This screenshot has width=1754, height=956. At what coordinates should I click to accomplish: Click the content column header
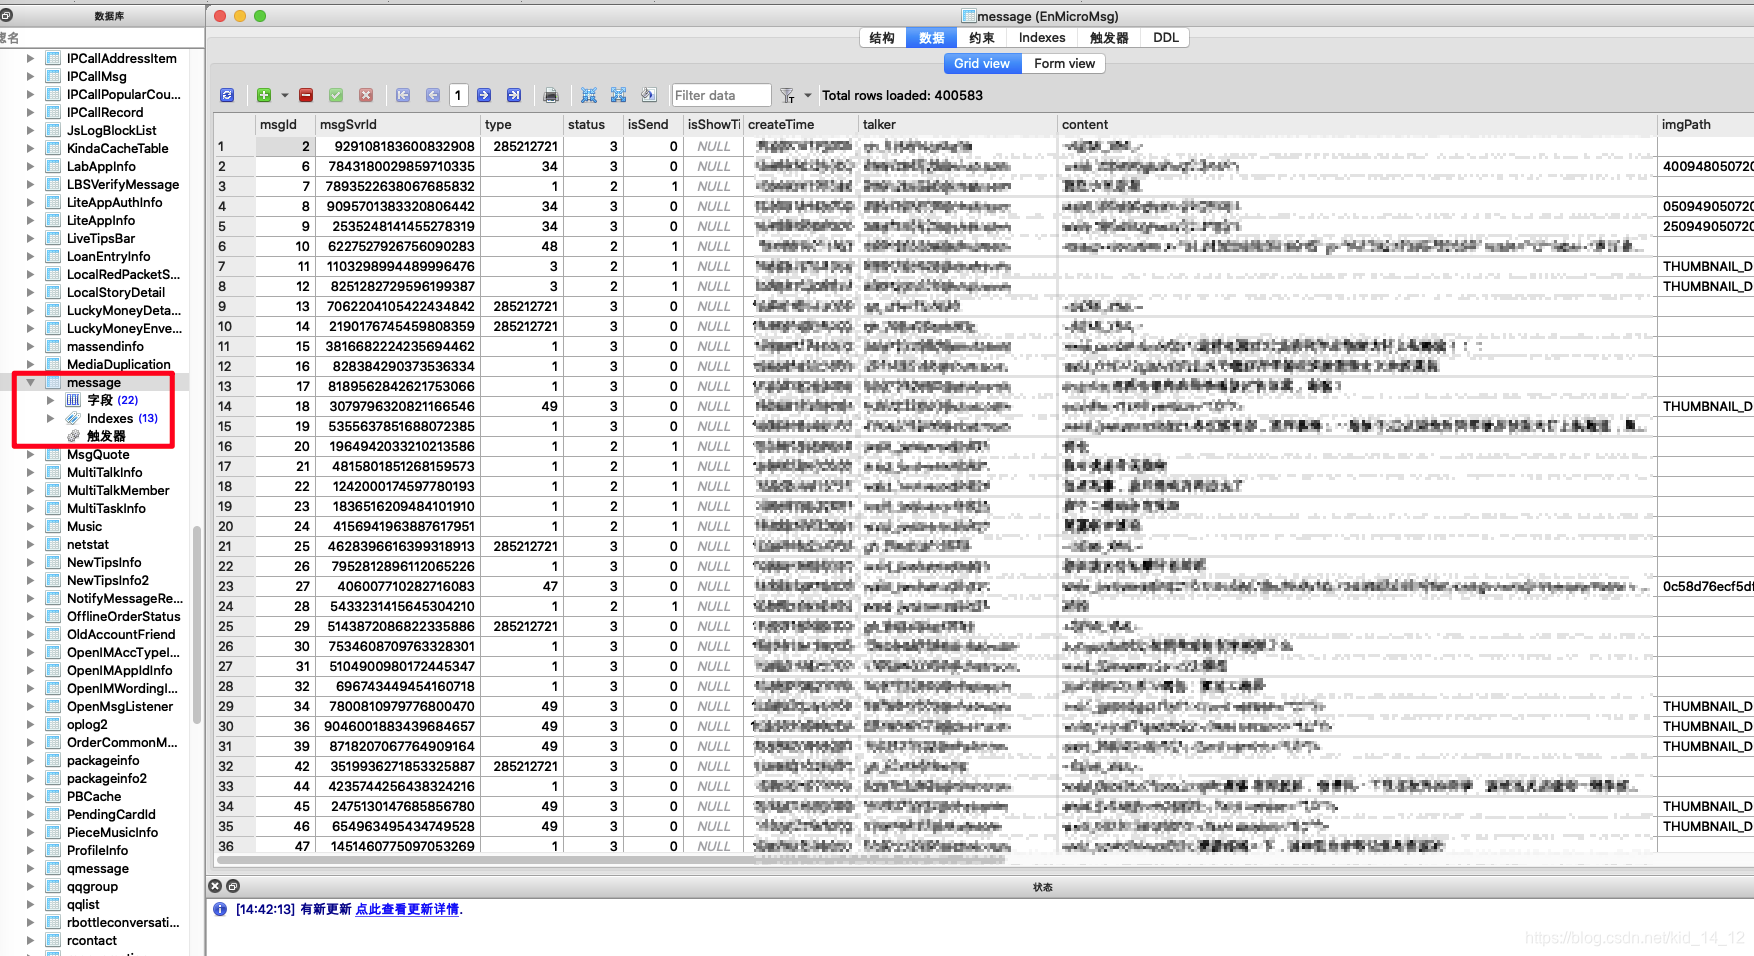coord(1357,125)
